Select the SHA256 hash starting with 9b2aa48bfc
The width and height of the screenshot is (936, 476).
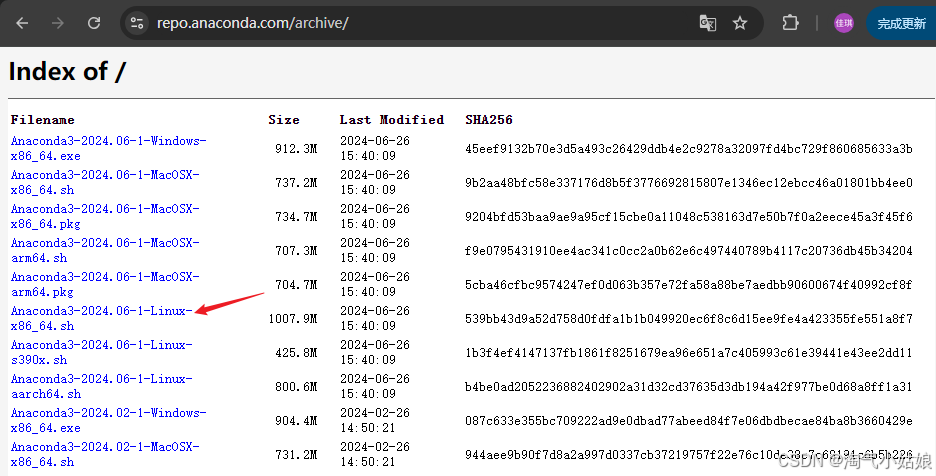(689, 182)
